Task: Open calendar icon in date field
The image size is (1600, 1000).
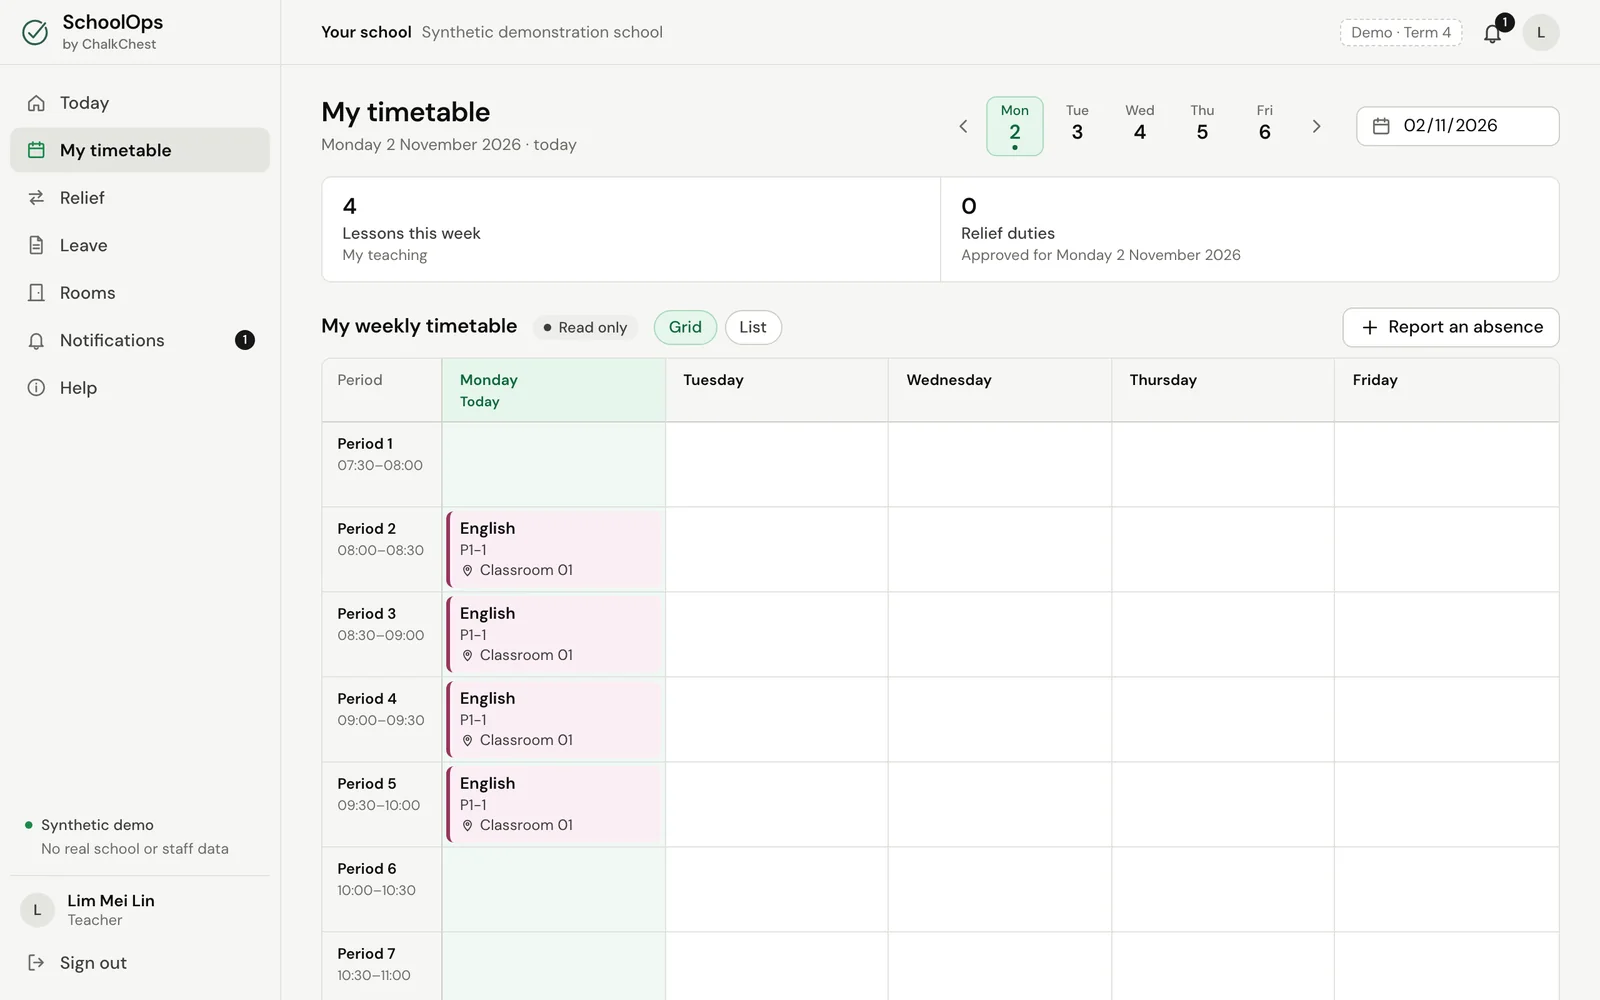Action: point(1381,126)
